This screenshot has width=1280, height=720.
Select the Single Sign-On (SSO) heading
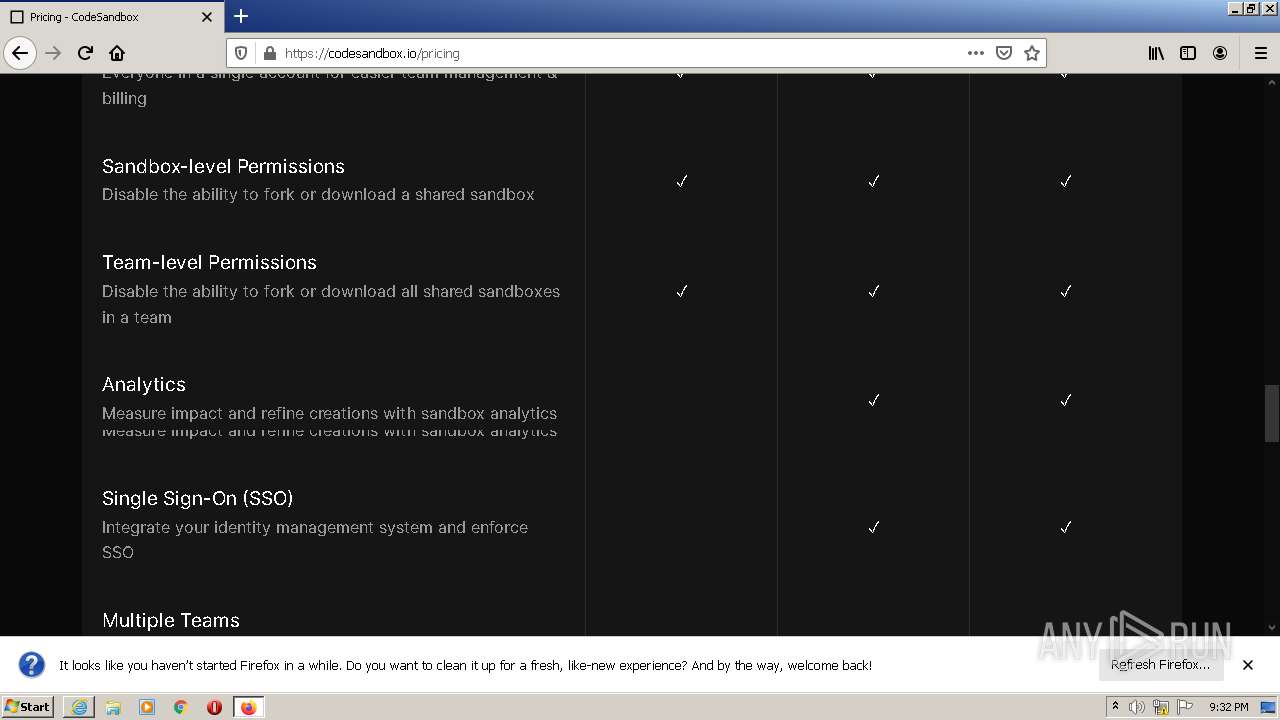[x=197, y=498]
